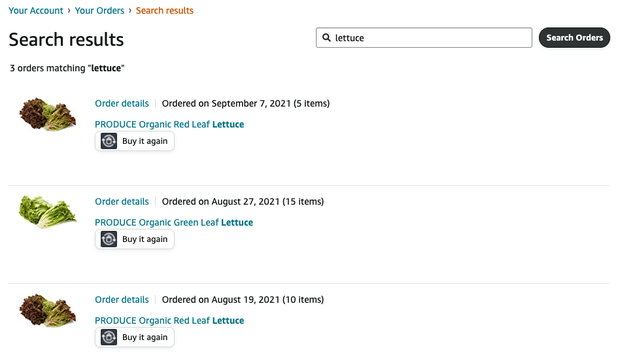
Task: Open Red Leaf Lettuce image from September order
Action: (47, 114)
